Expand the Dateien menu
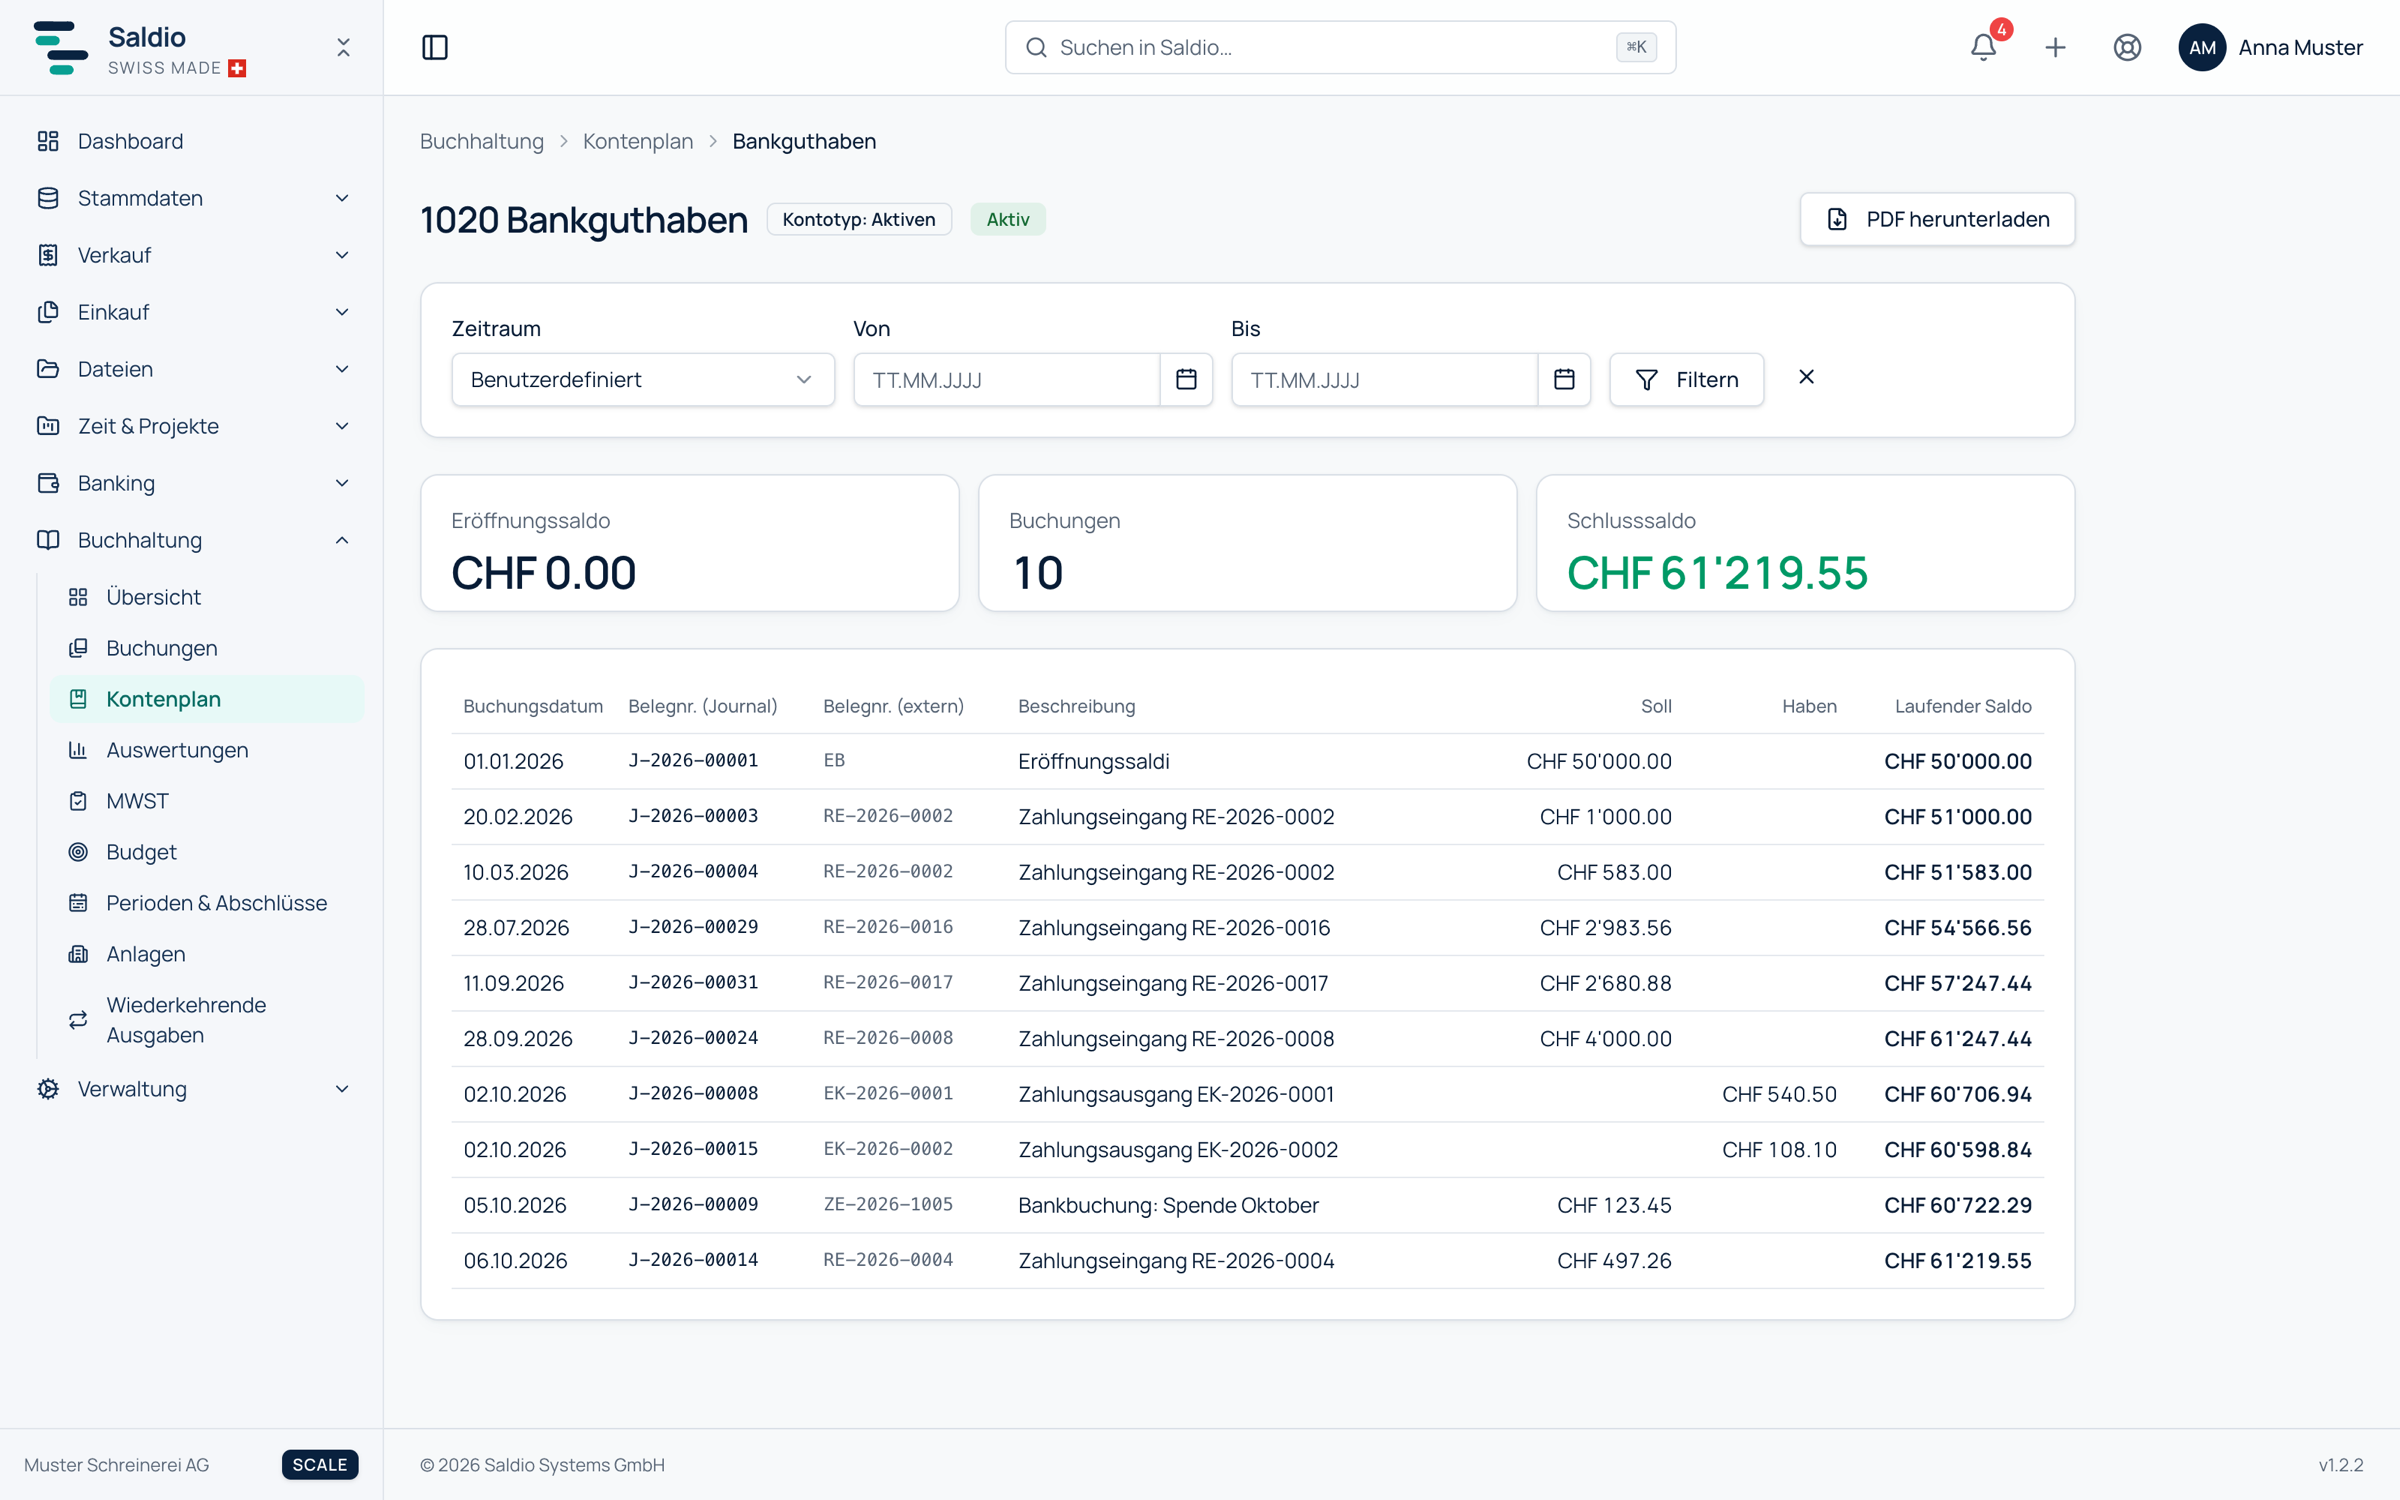Screen dimensions: 2400x1500 192,369
